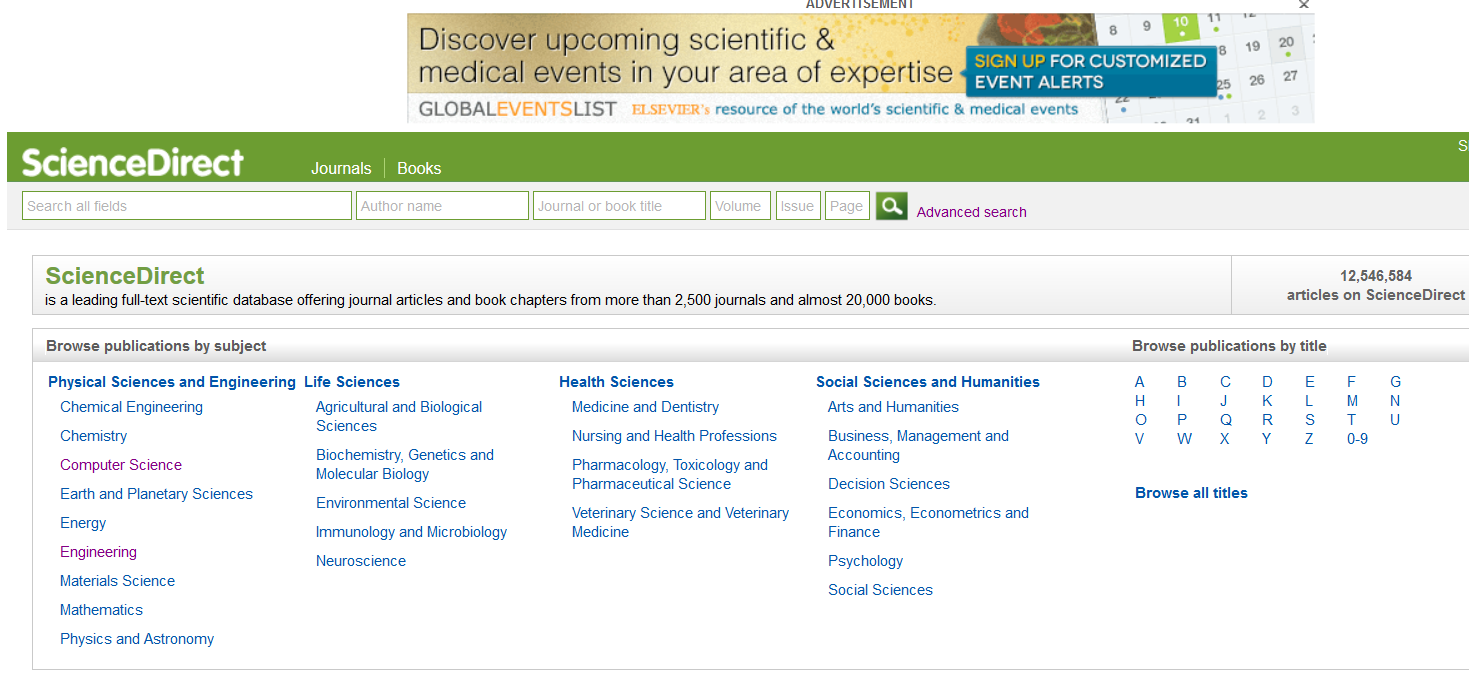Browse titles starting with M
Screen dimensions: 1469x678
coord(1352,401)
